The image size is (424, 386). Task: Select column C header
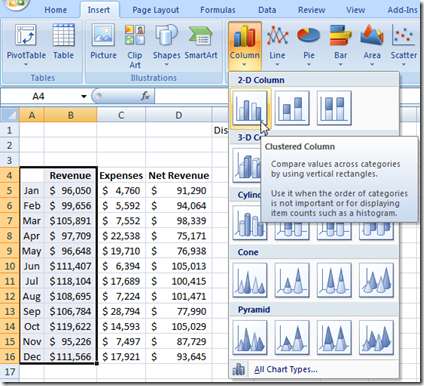point(121,115)
